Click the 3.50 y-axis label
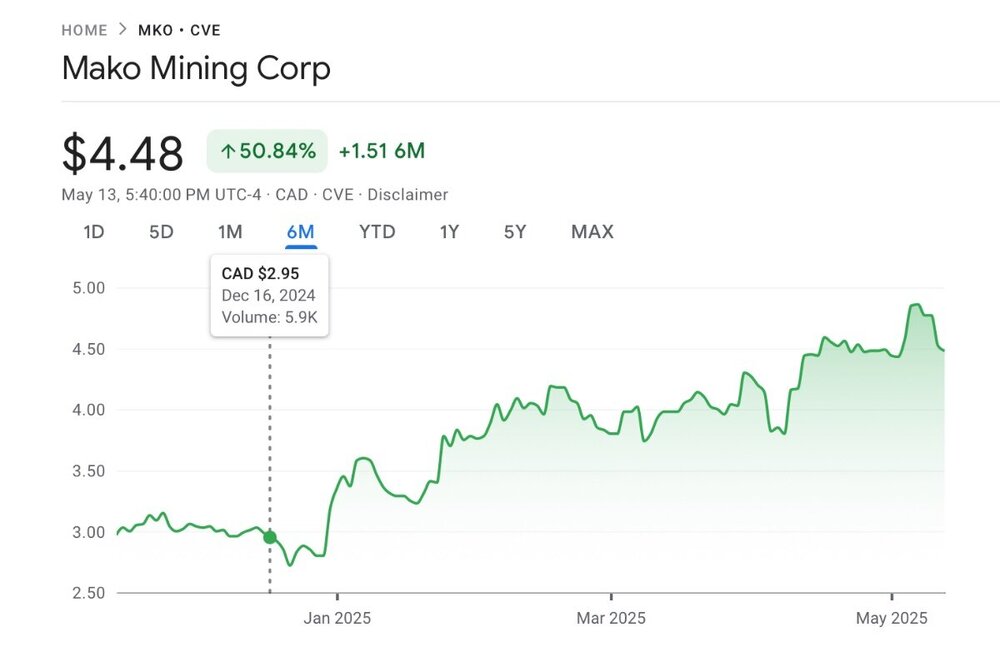Screen dimensions: 1000x657 click(89, 471)
